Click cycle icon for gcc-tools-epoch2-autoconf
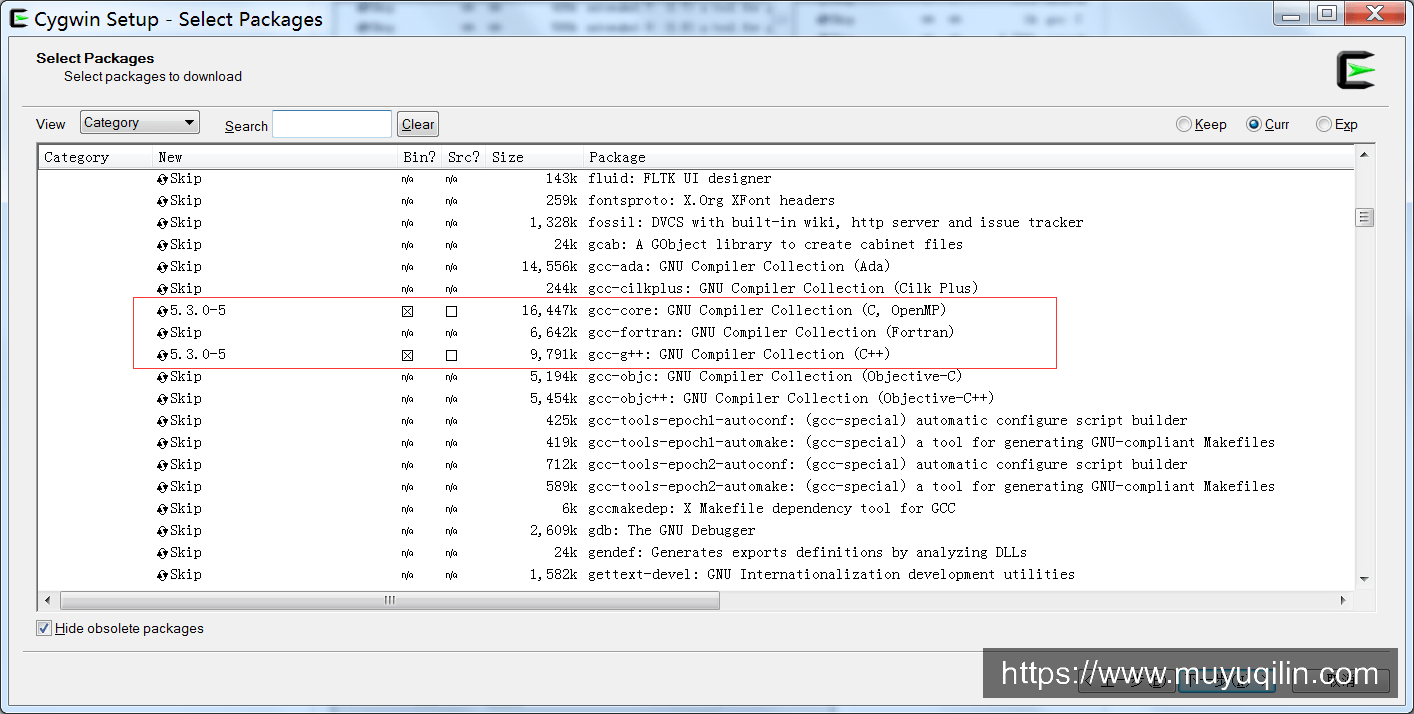 (162, 465)
